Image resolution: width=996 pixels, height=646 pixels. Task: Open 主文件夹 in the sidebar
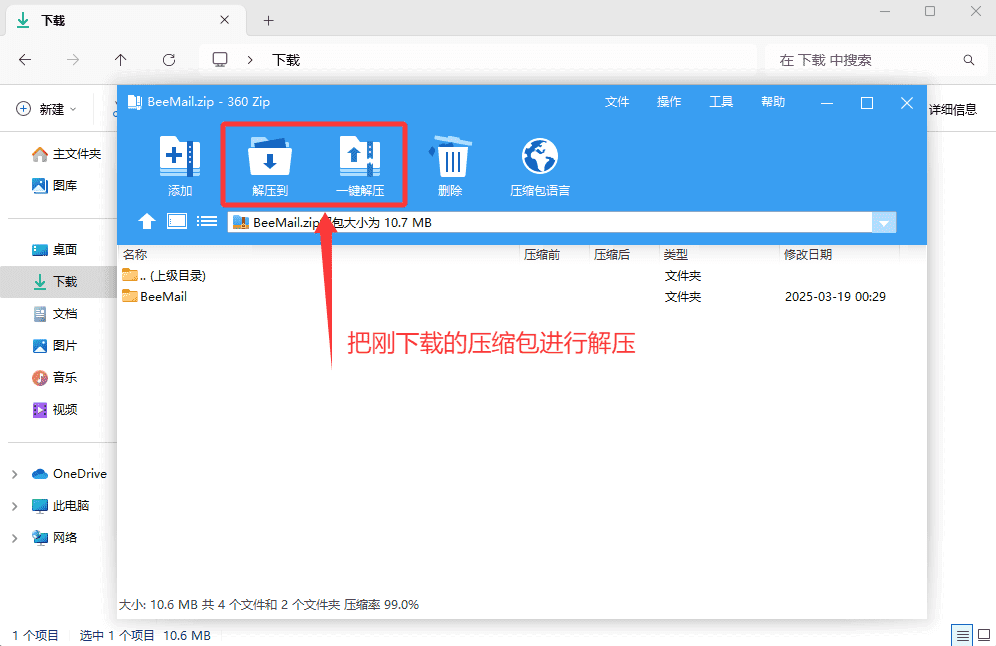click(x=66, y=154)
